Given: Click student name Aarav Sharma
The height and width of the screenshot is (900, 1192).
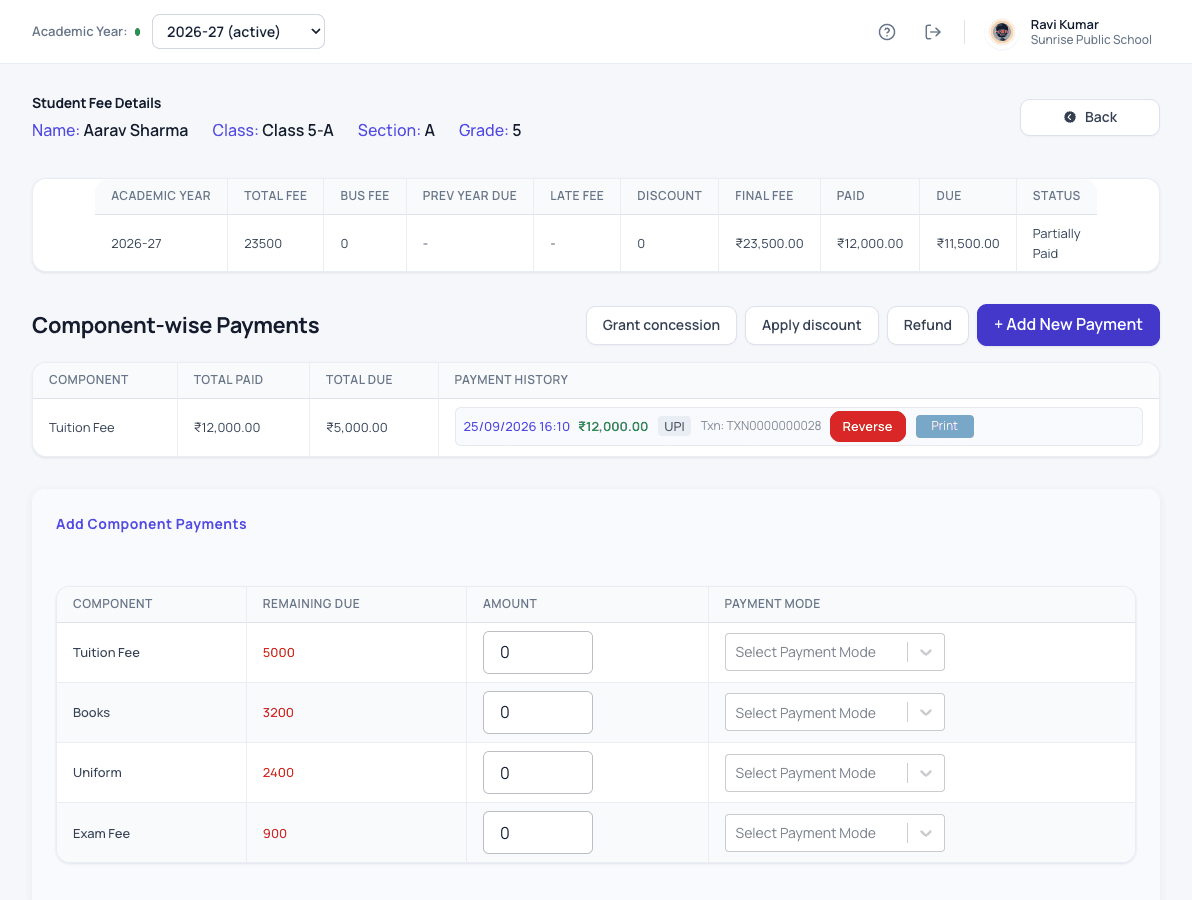Looking at the screenshot, I should (x=135, y=130).
